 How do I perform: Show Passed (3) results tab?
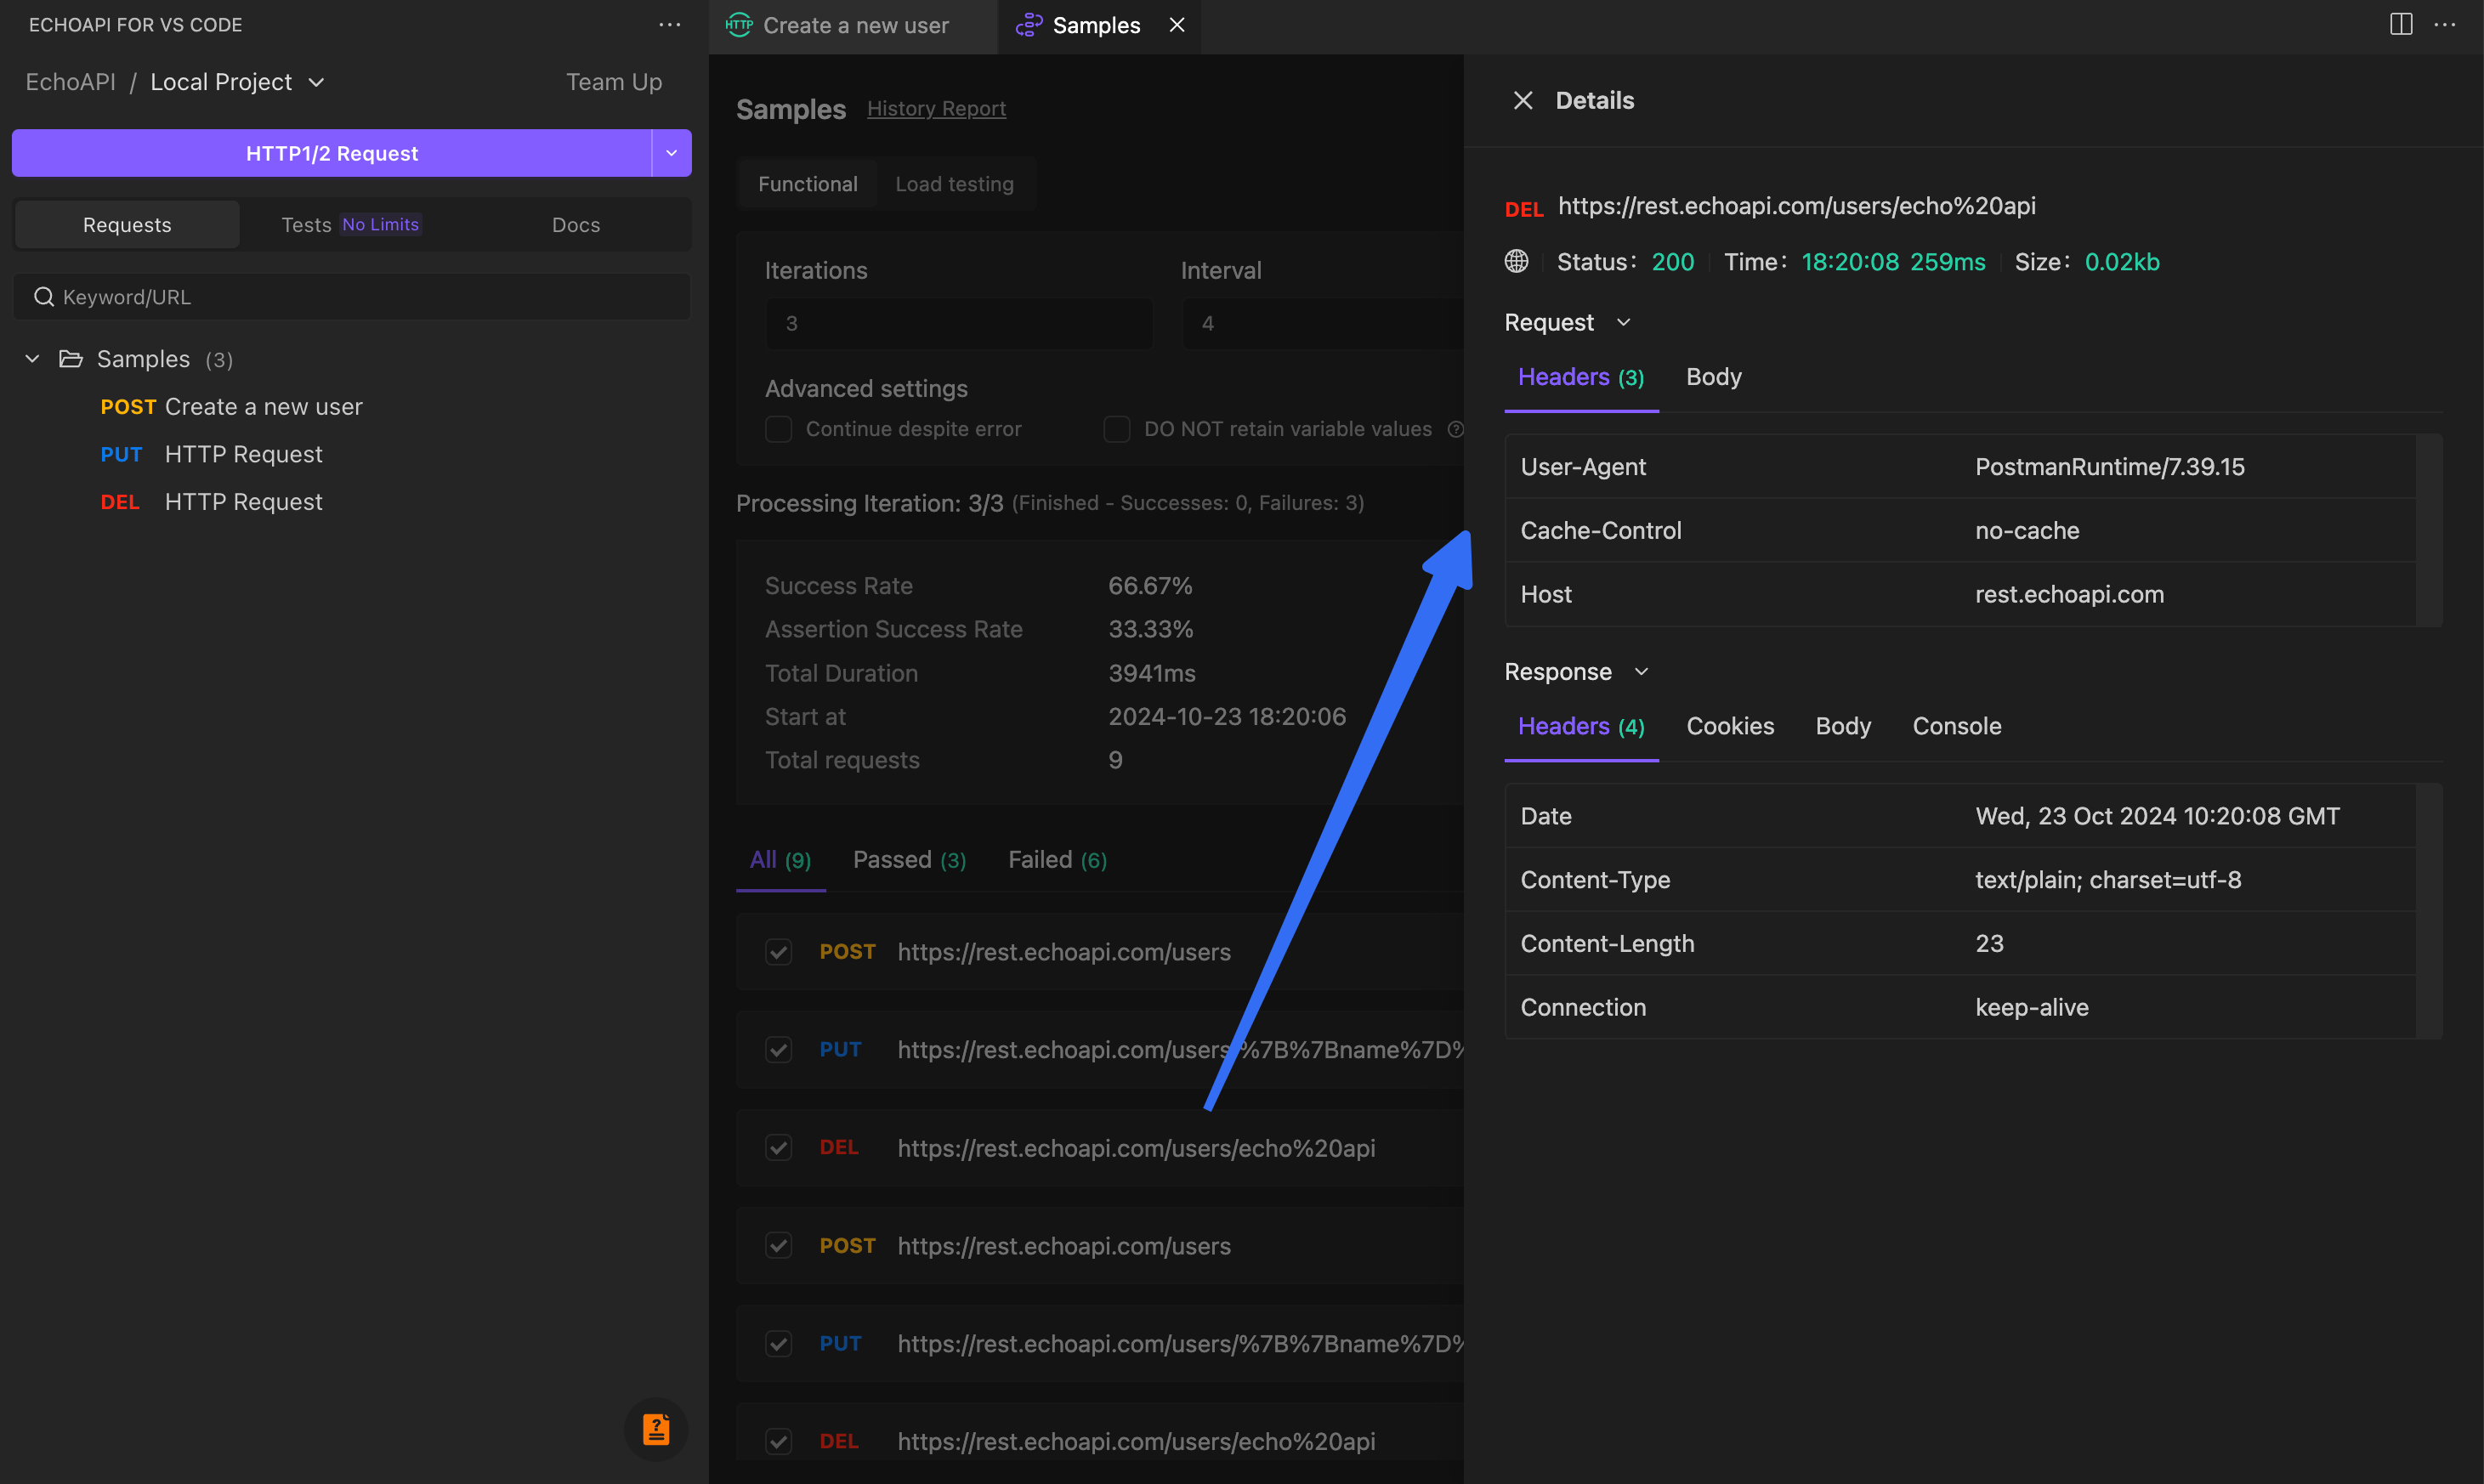(x=909, y=860)
